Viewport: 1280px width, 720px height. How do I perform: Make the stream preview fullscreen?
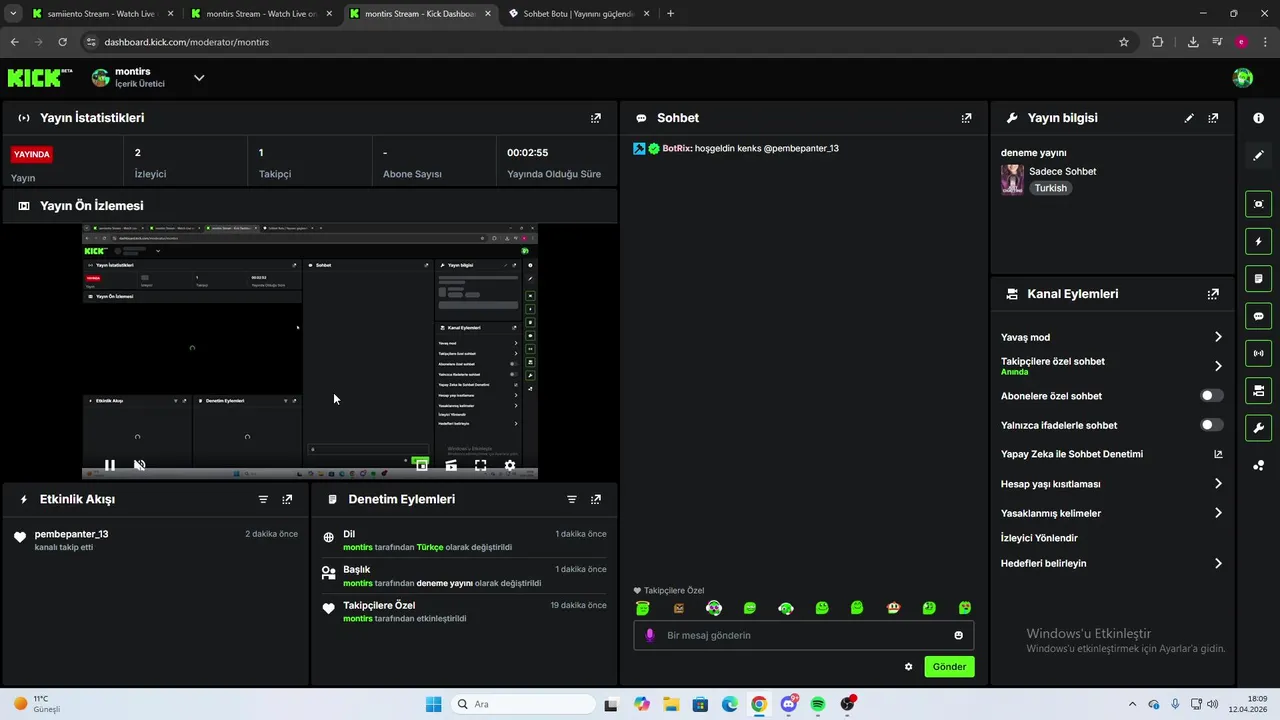[x=481, y=465]
